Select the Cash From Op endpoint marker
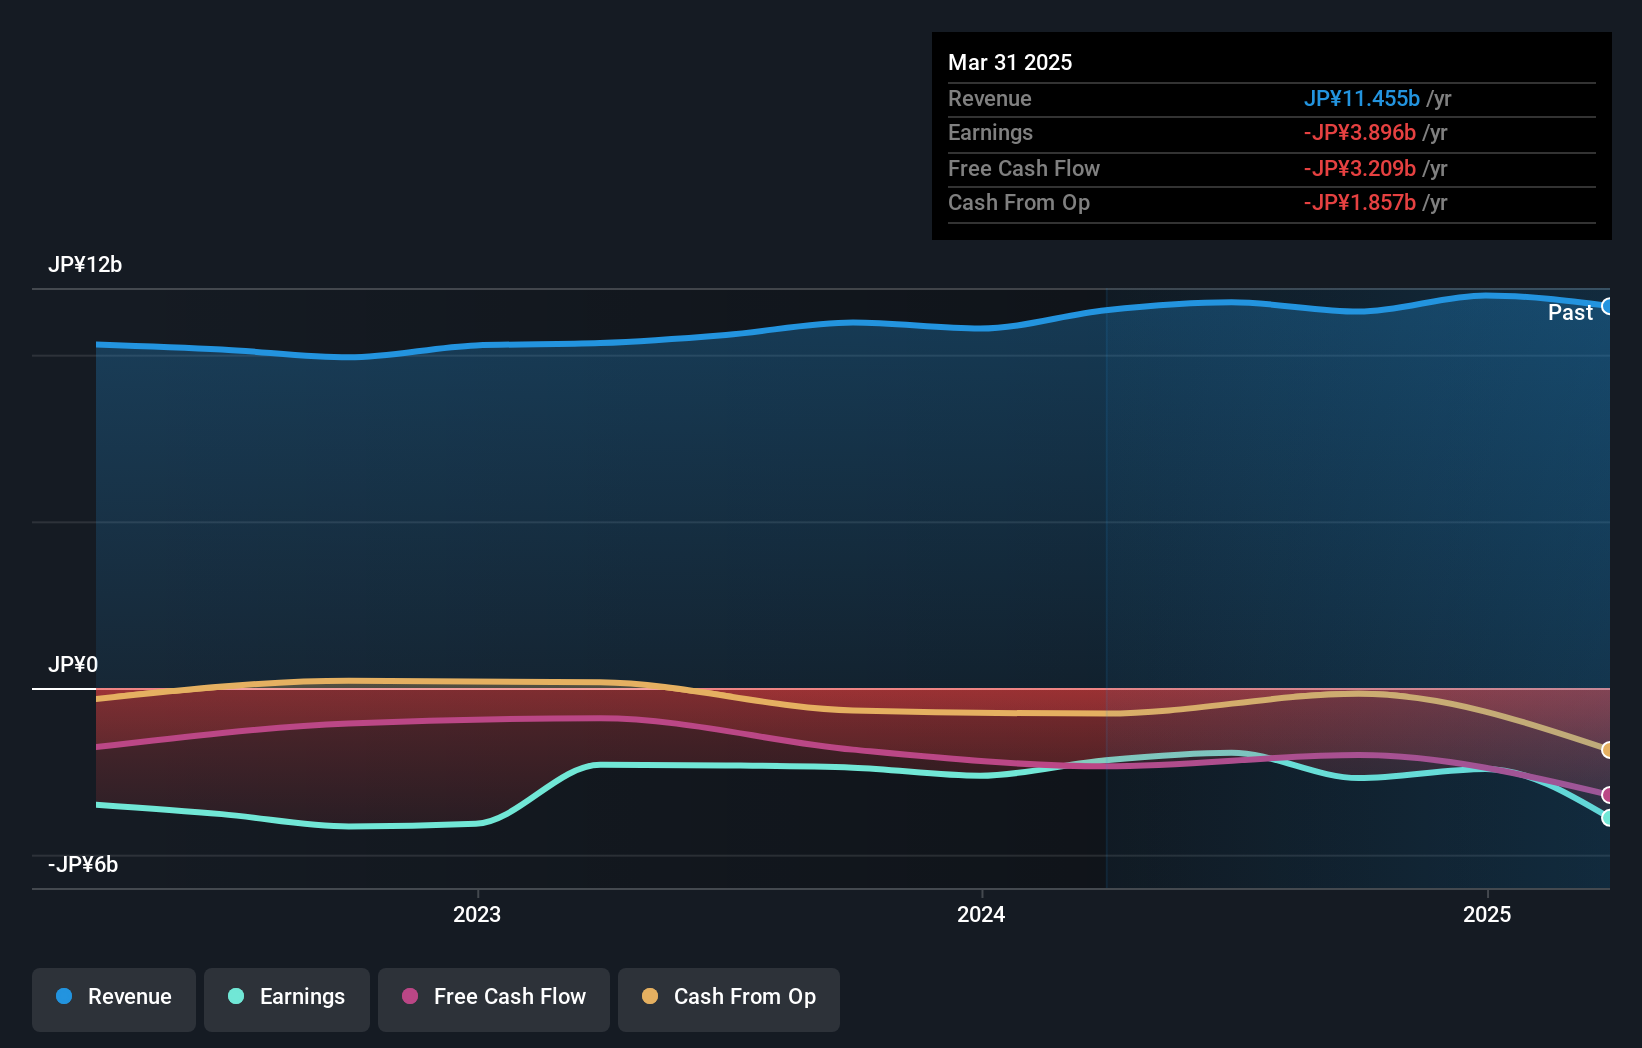 [1607, 750]
